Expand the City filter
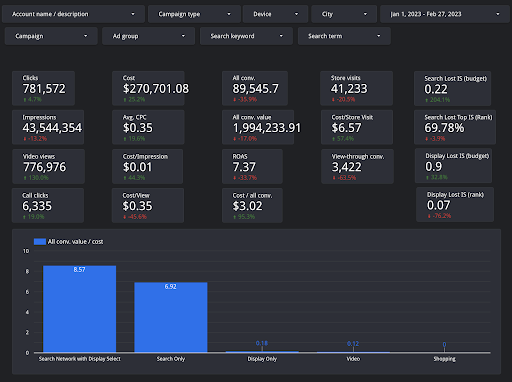This screenshot has height=382, width=512. coord(344,14)
